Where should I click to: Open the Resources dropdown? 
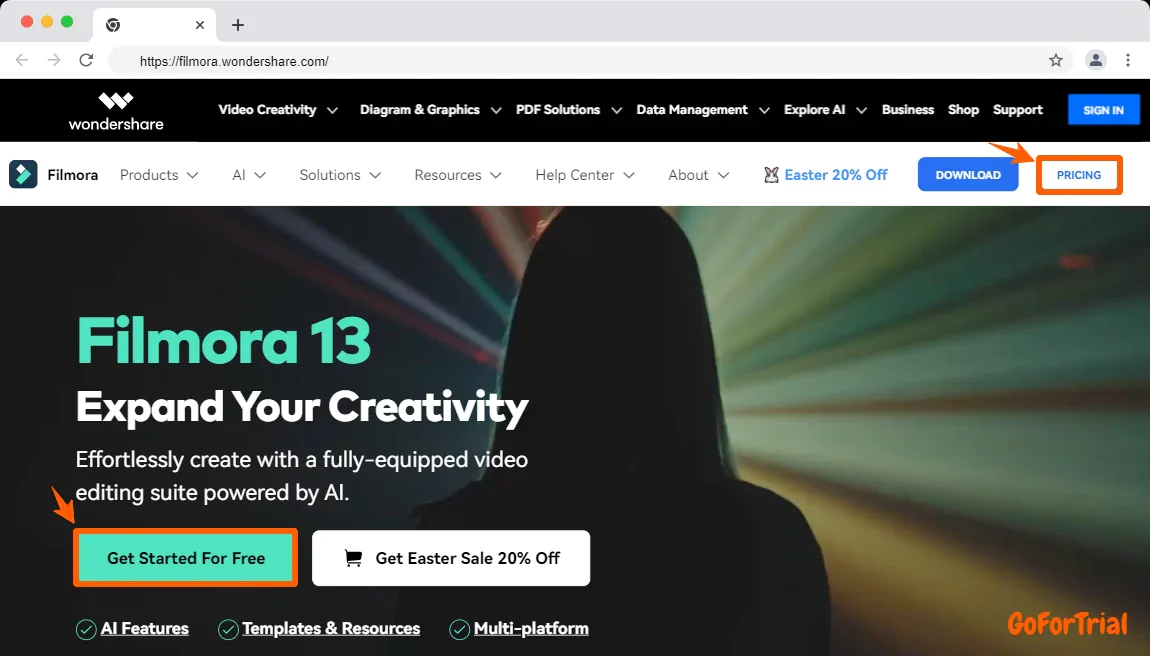(458, 175)
